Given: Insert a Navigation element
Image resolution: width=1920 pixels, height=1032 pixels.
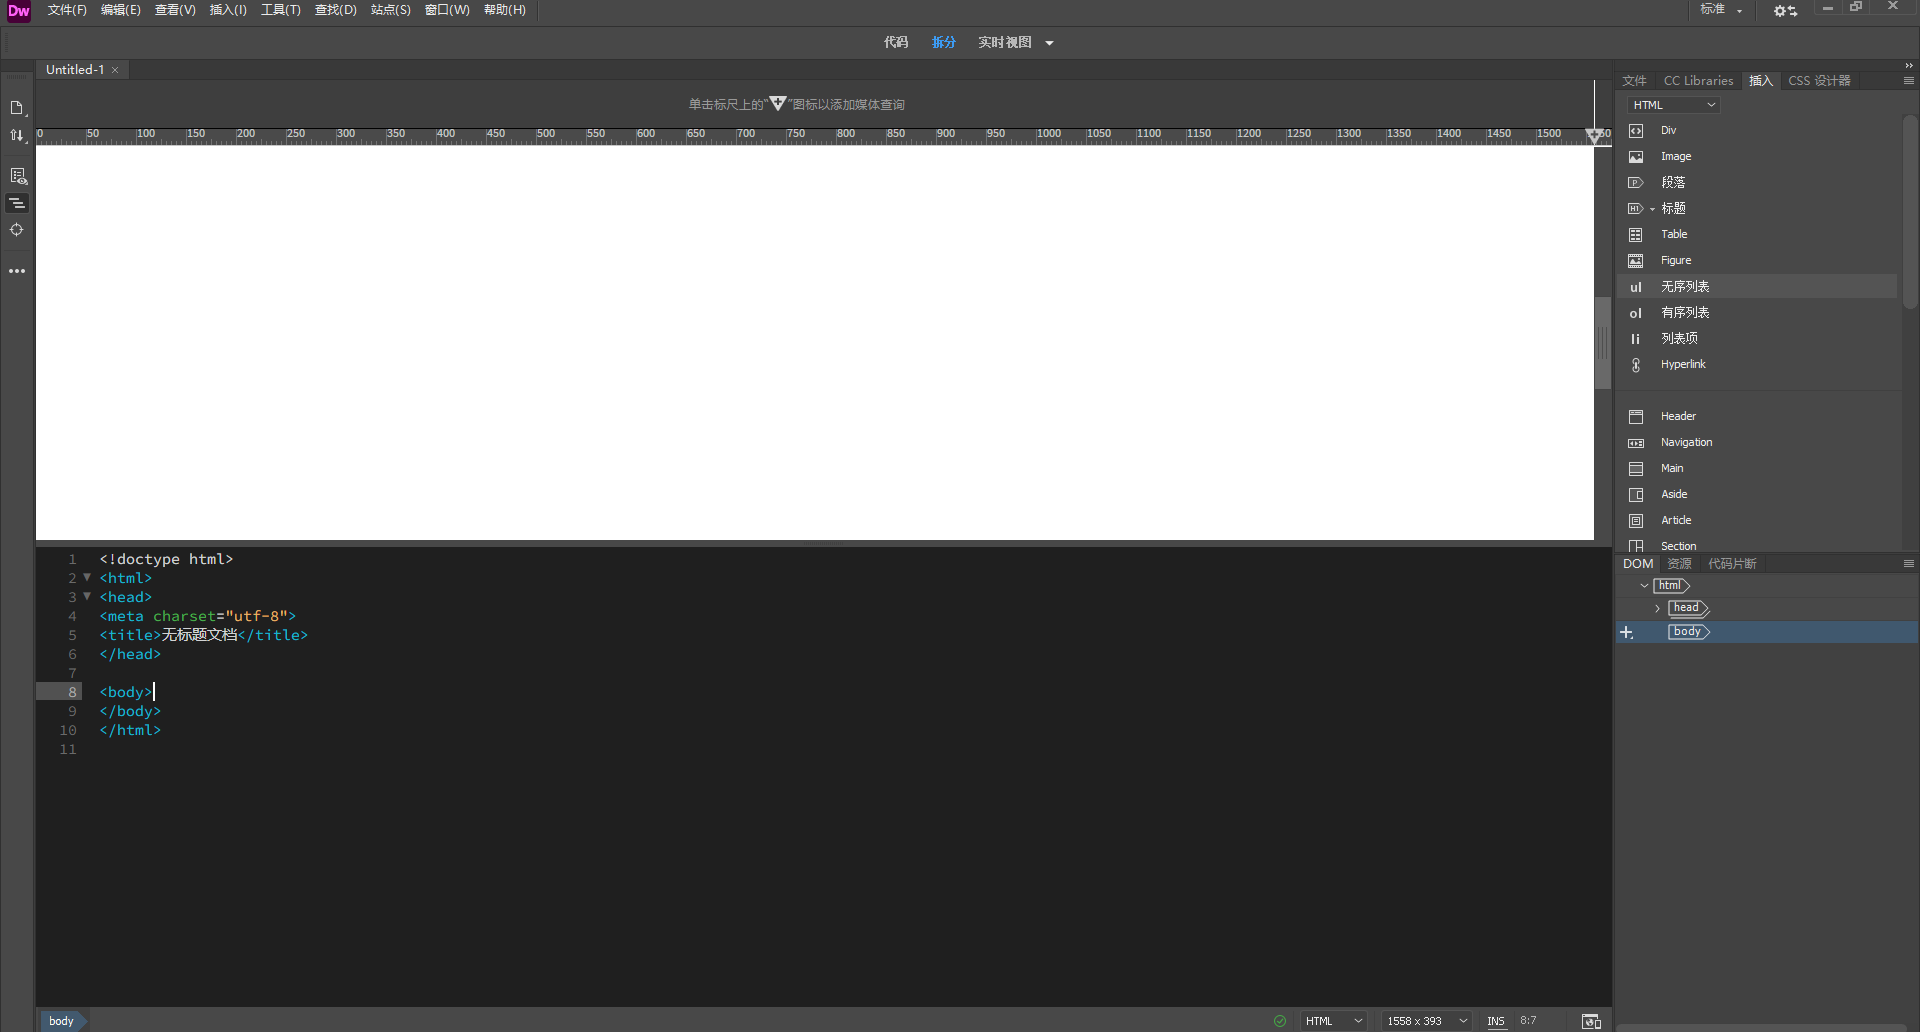Looking at the screenshot, I should (x=1688, y=442).
